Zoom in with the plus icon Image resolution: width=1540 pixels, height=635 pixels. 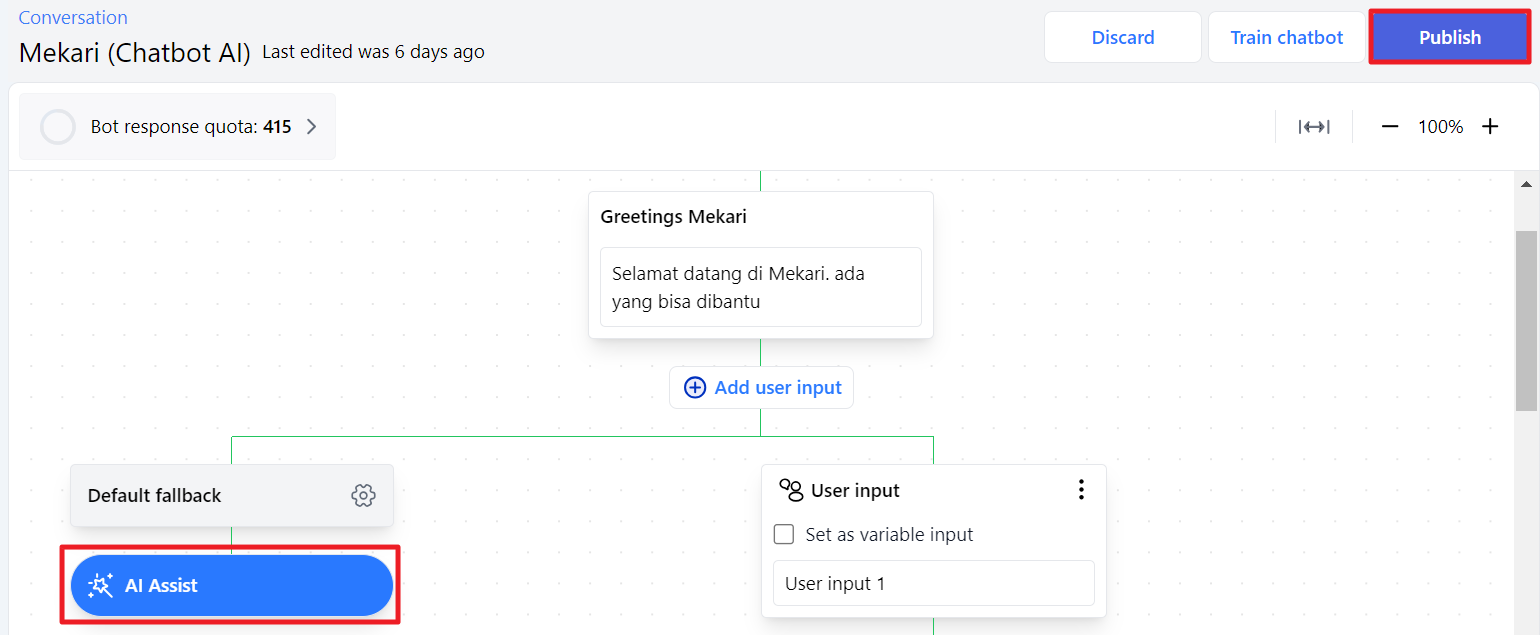(1490, 127)
